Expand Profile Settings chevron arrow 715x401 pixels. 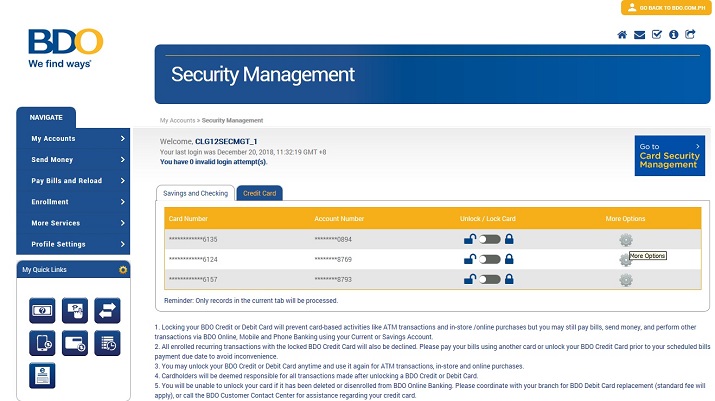123,244
